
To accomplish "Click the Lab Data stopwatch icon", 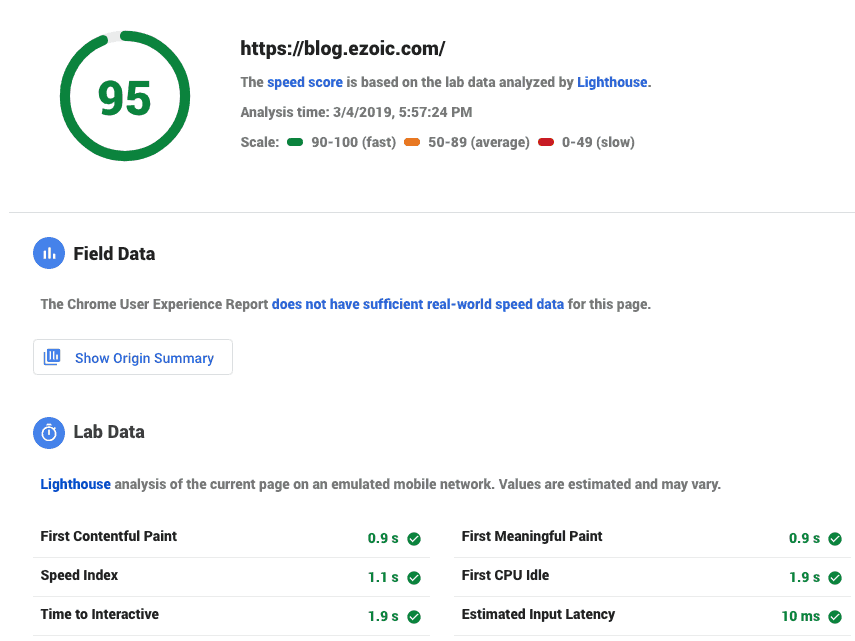I will (x=49, y=433).
